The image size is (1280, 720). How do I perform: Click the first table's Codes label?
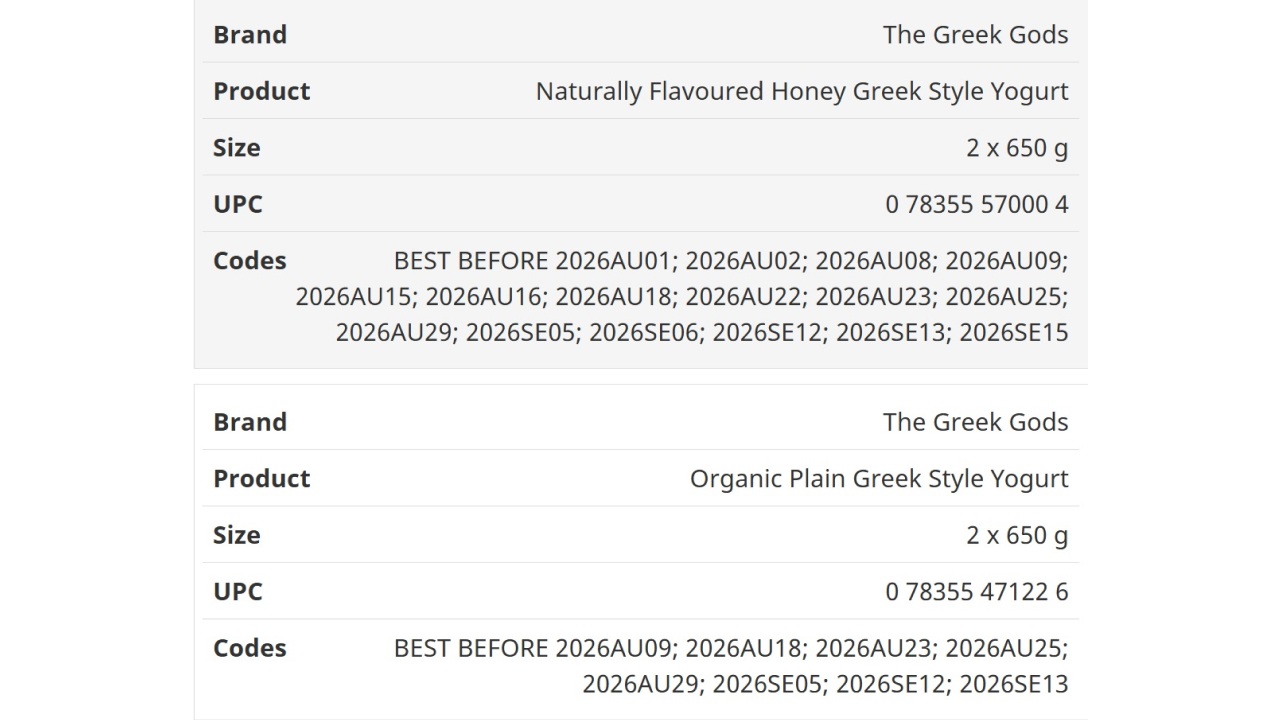[x=250, y=261]
